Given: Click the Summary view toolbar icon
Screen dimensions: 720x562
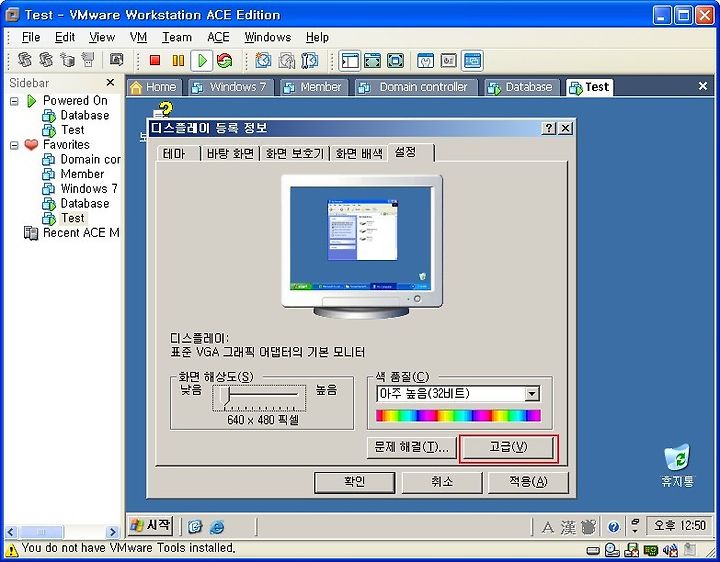Looking at the screenshot, I should tap(426, 60).
